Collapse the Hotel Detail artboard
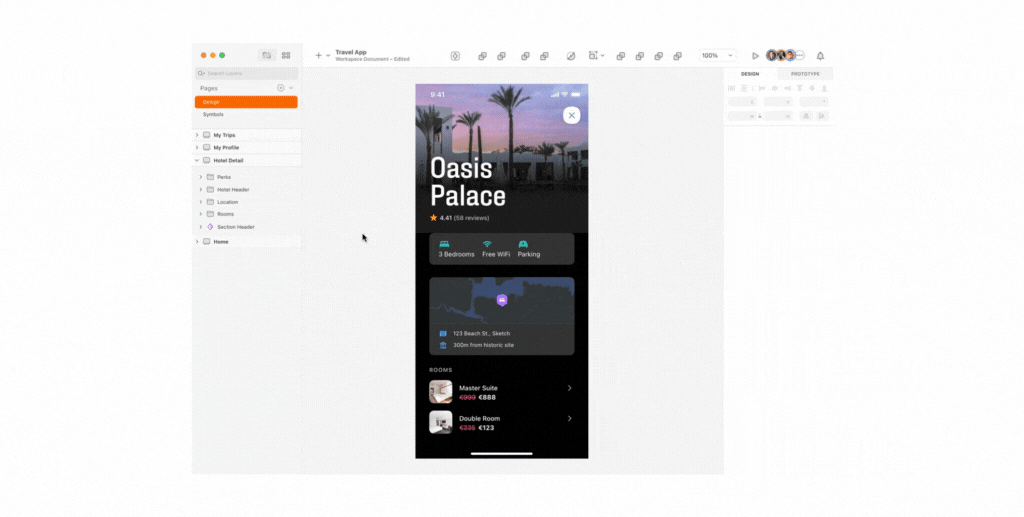 pos(197,160)
